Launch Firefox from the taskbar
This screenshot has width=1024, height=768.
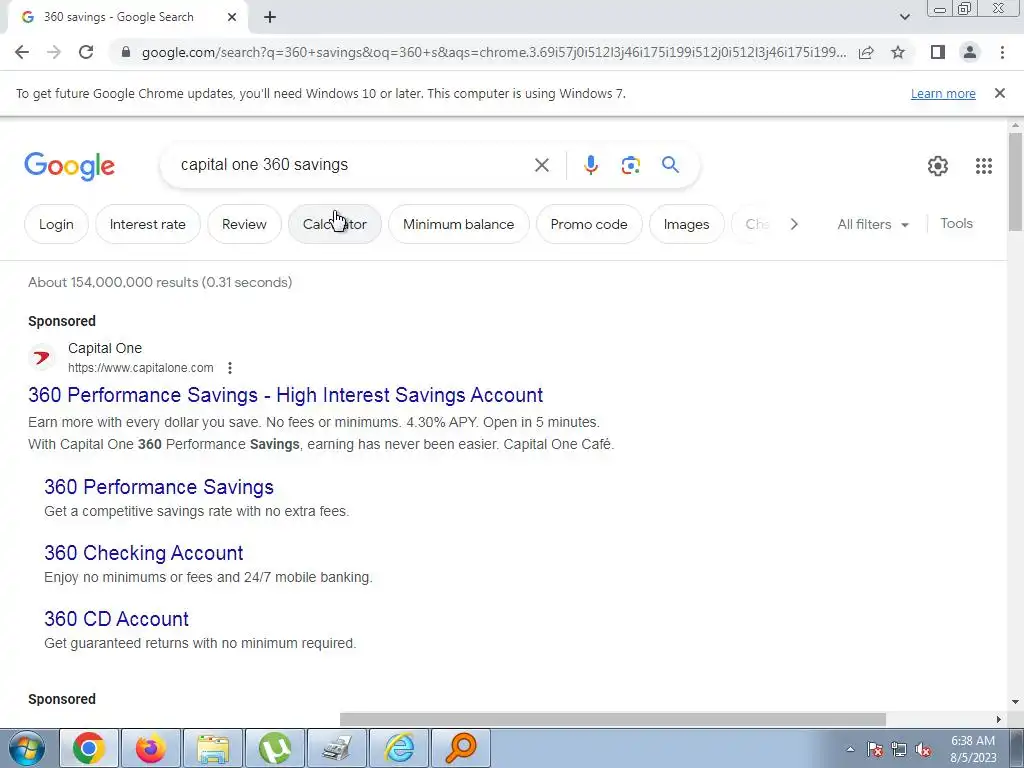pos(151,748)
